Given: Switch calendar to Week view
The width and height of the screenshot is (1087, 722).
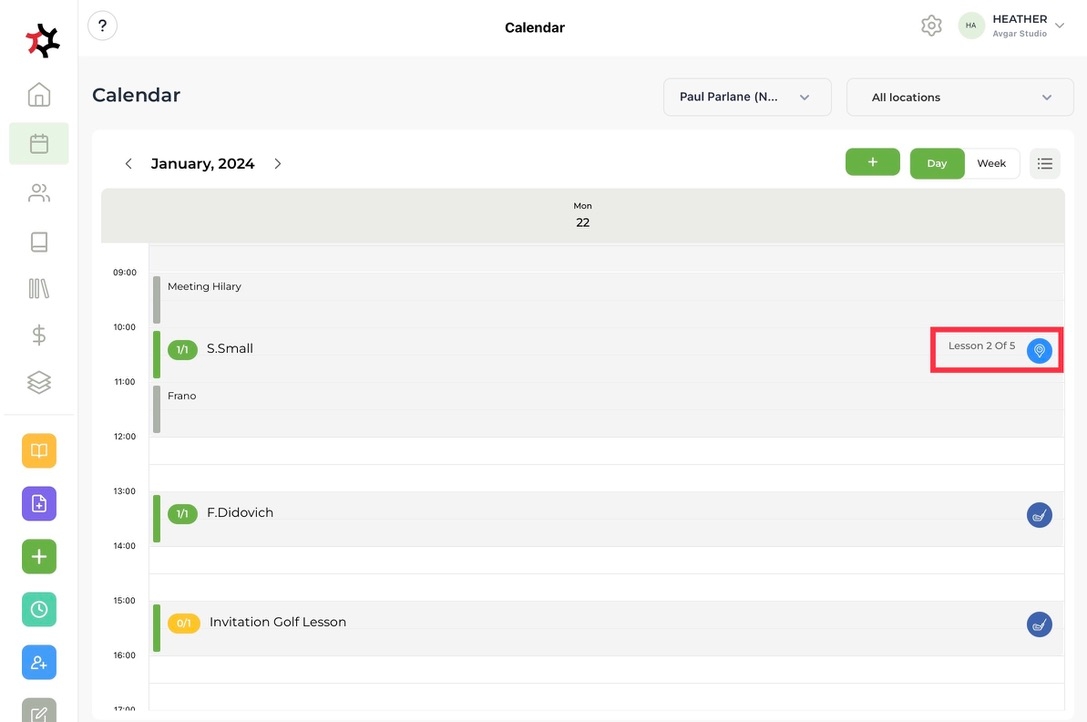Looking at the screenshot, I should (991, 163).
